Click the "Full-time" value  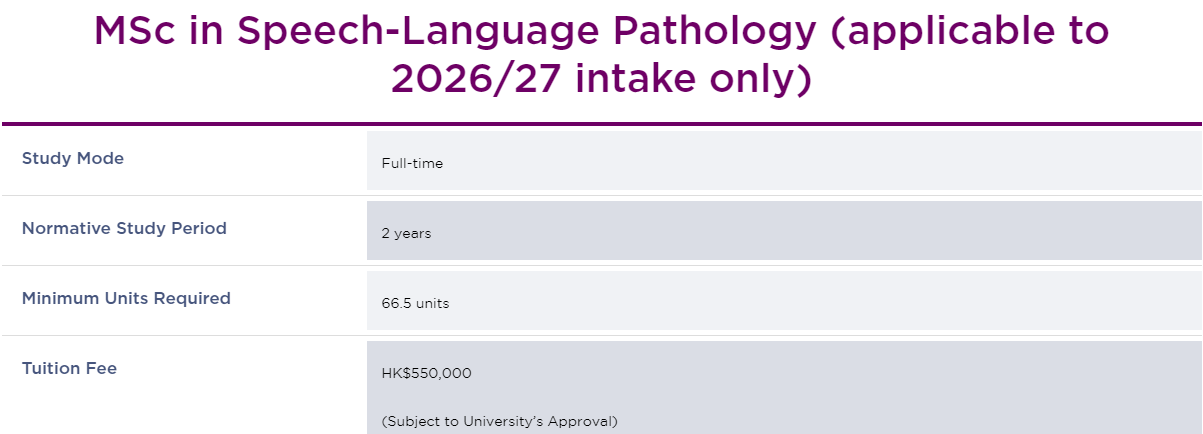click(412, 163)
